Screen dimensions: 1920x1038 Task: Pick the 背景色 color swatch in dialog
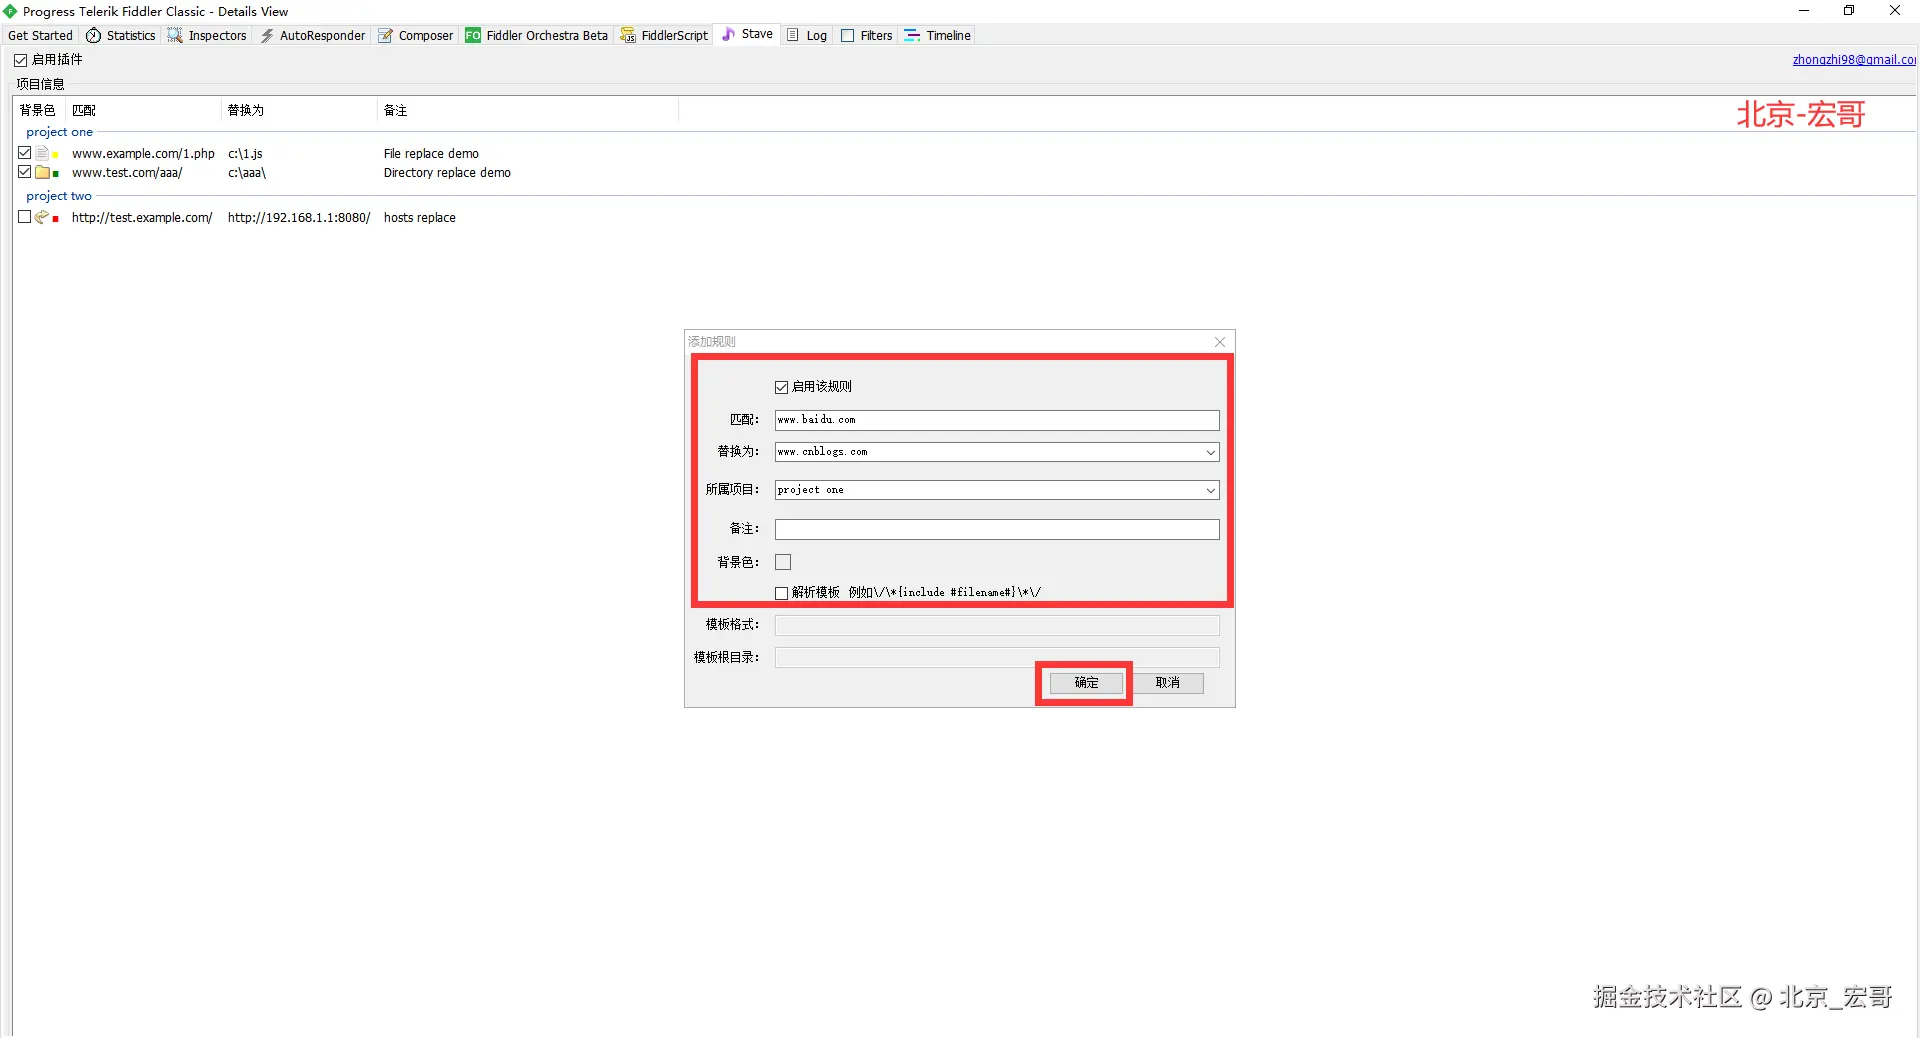(x=783, y=562)
